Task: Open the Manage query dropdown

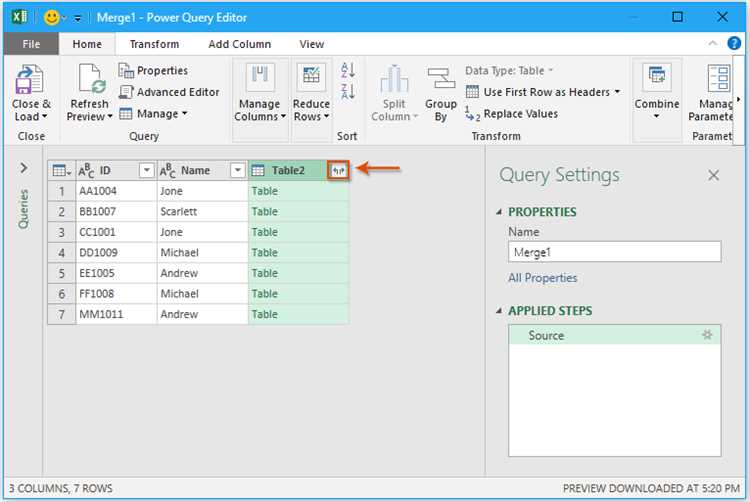Action: pyautogui.click(x=184, y=114)
